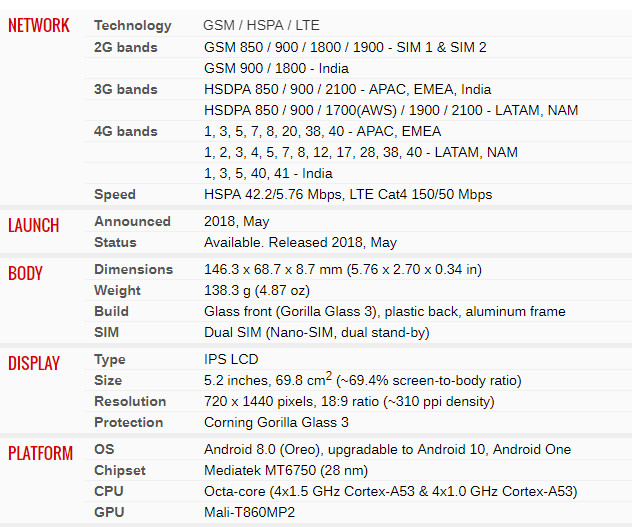Screen dimensions: 632x527
Task: Click the Status label link
Action: [115, 242]
